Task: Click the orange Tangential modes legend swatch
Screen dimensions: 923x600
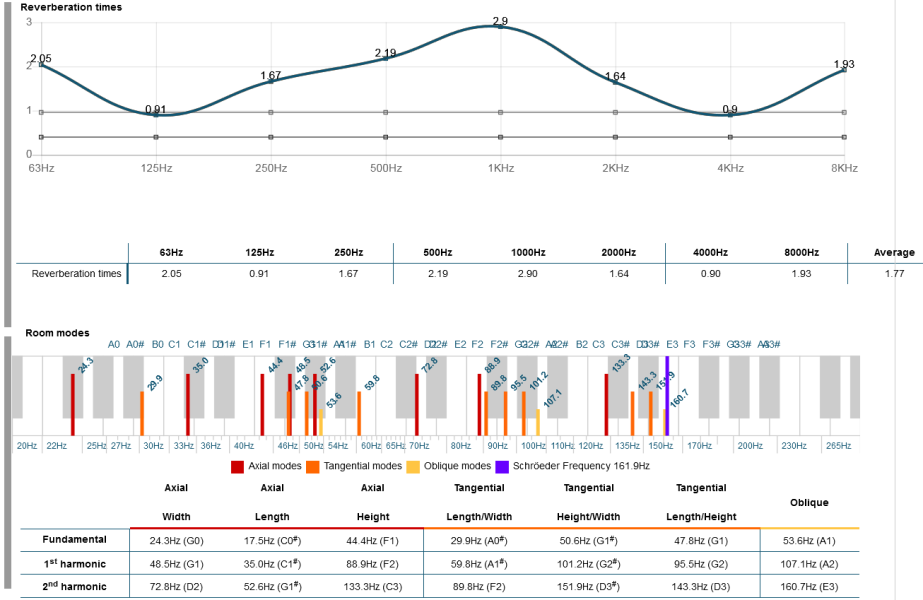Action: [x=313, y=466]
